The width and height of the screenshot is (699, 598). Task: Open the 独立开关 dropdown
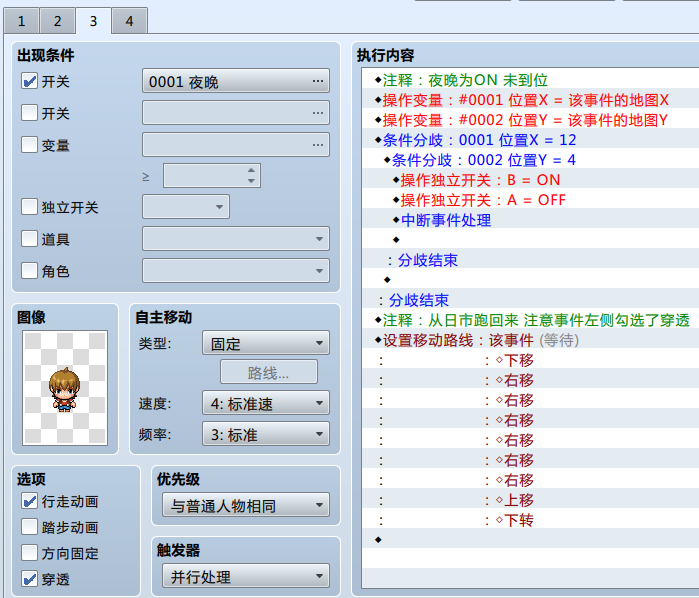point(186,207)
